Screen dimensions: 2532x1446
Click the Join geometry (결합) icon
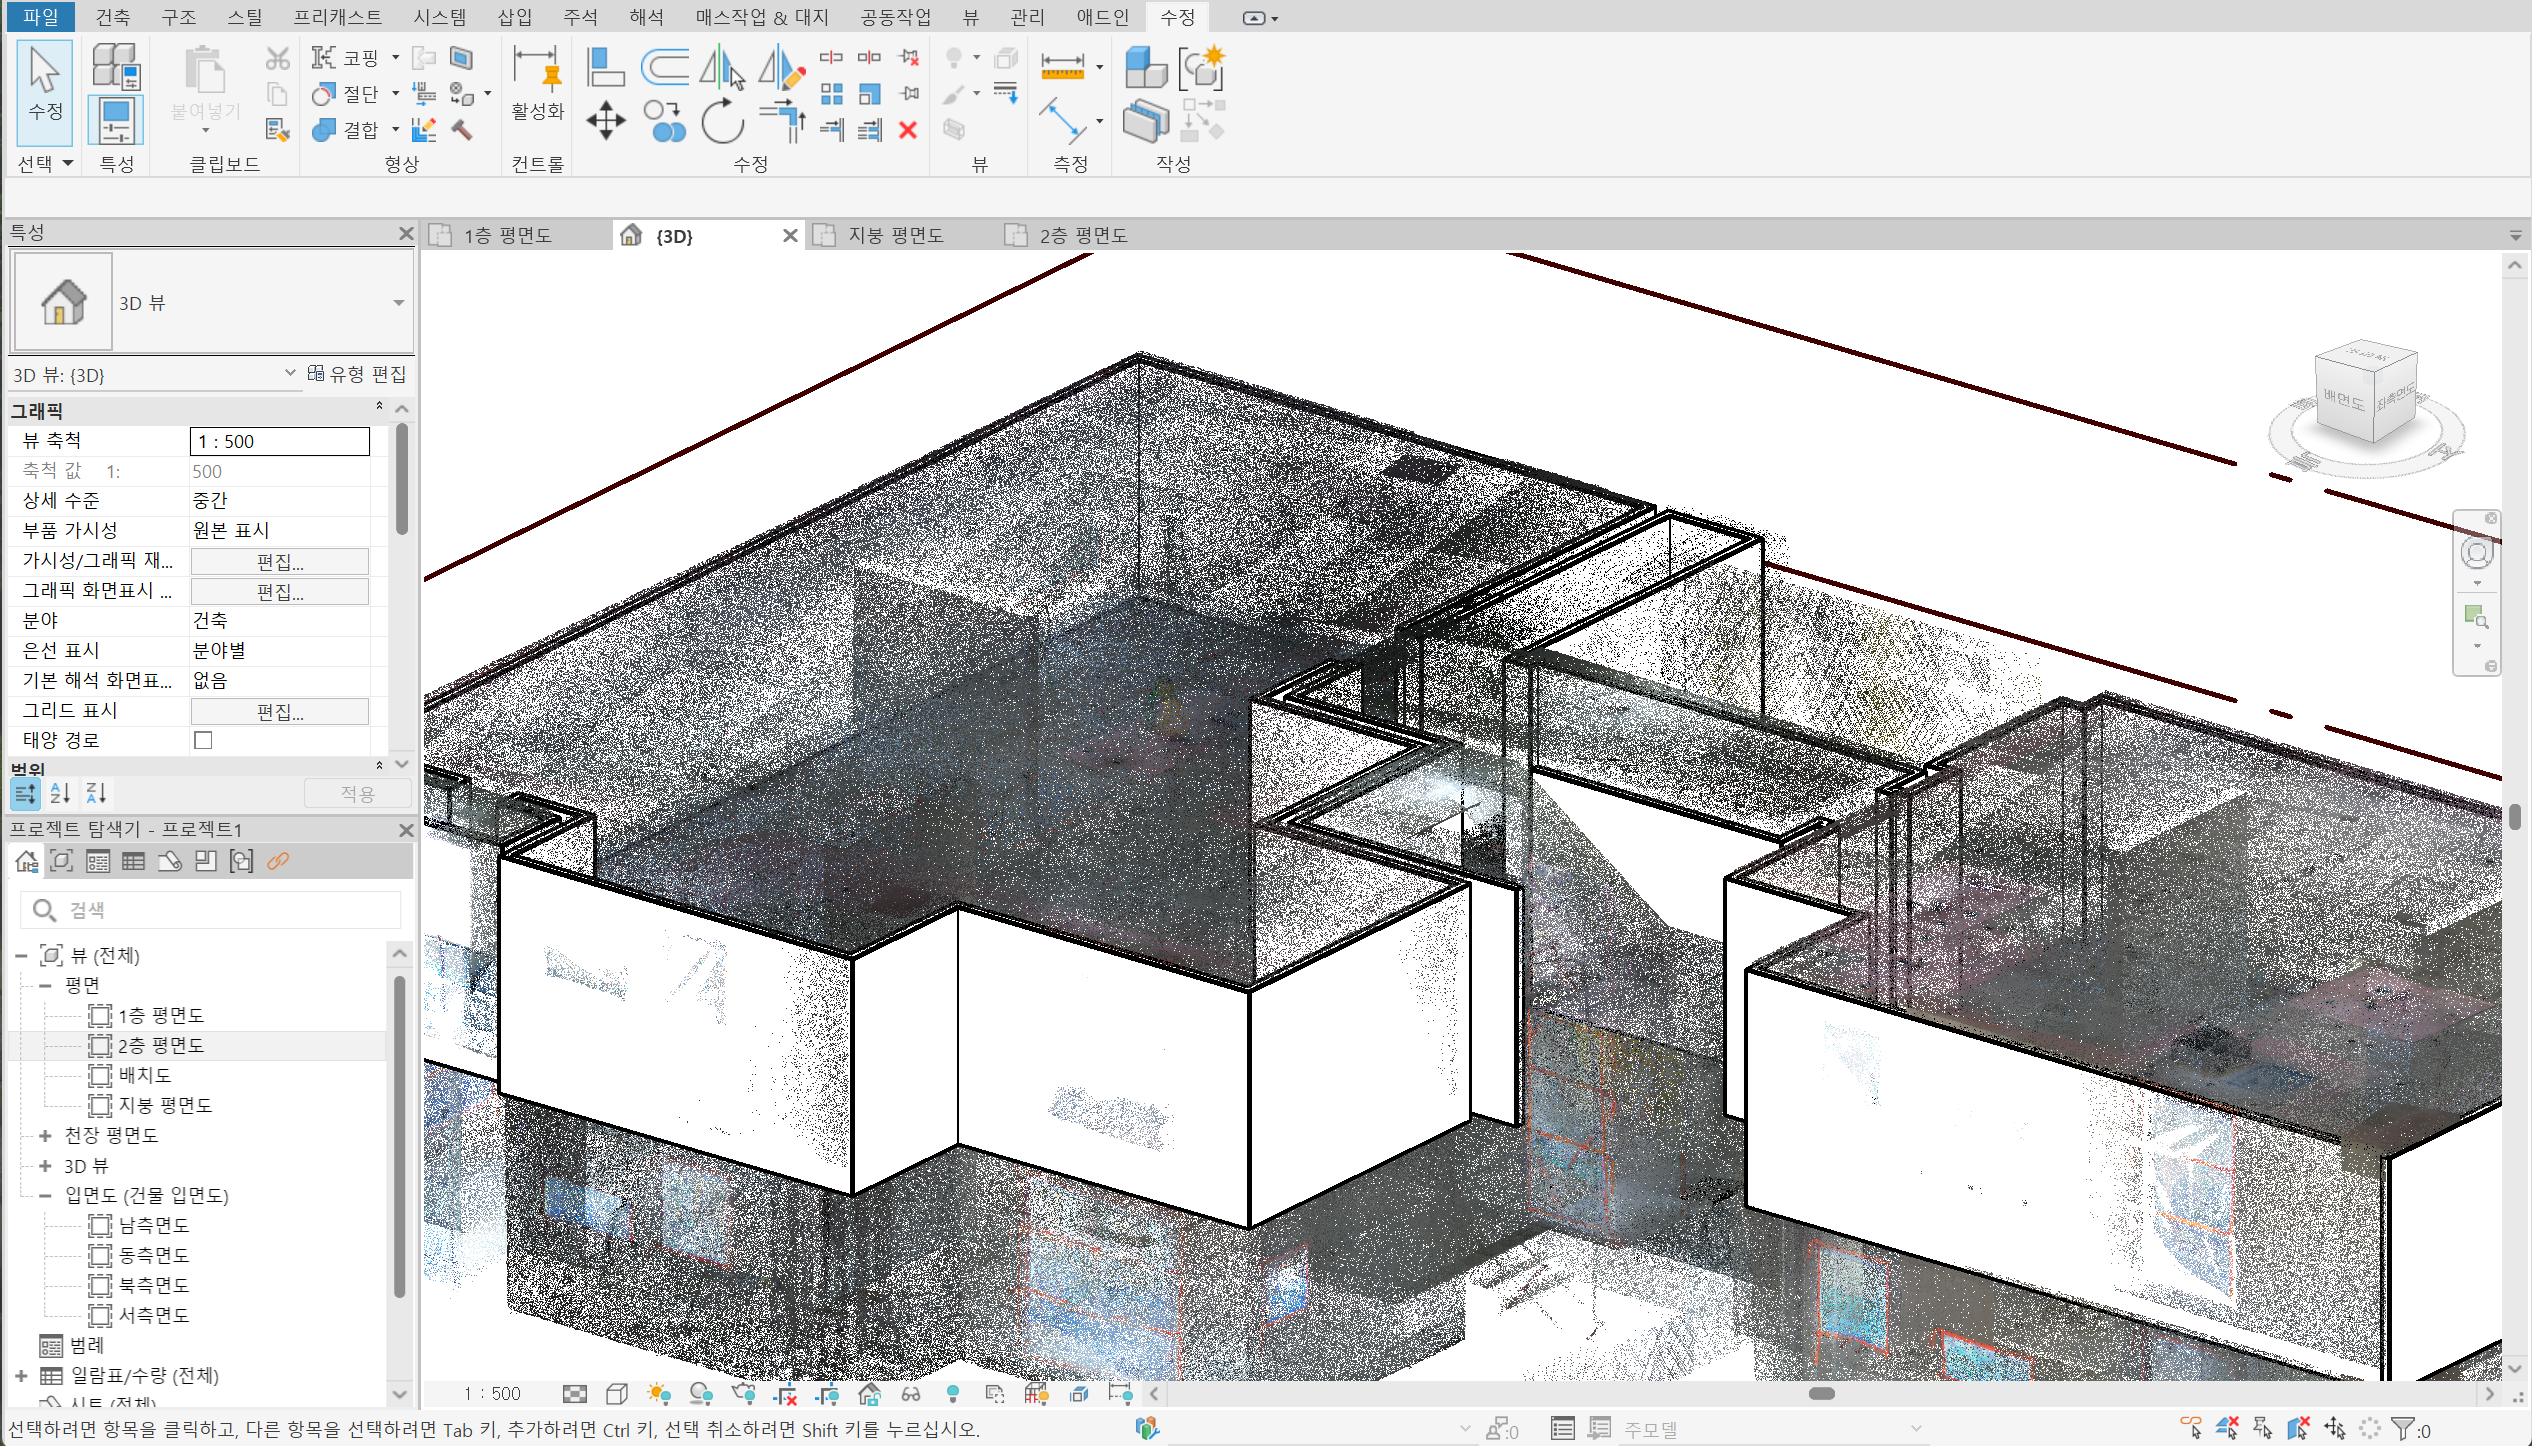click(x=323, y=130)
